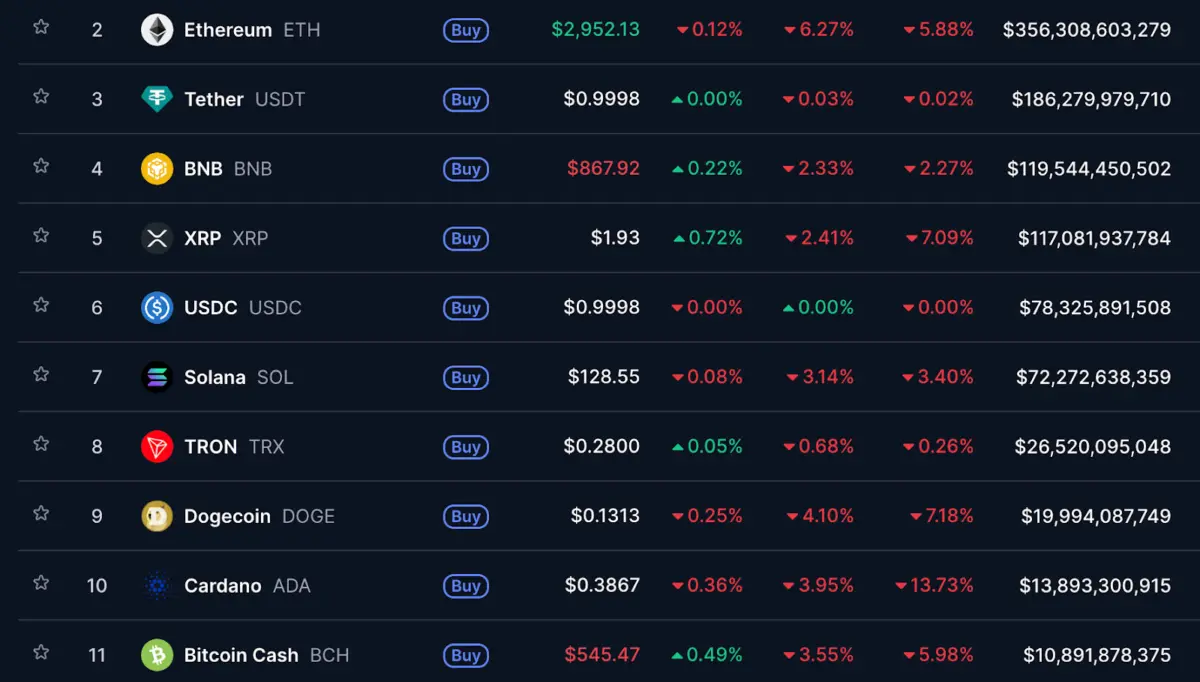1200x682 pixels.
Task: Click the Bitcoin Cash green logo icon
Action: click(x=158, y=655)
